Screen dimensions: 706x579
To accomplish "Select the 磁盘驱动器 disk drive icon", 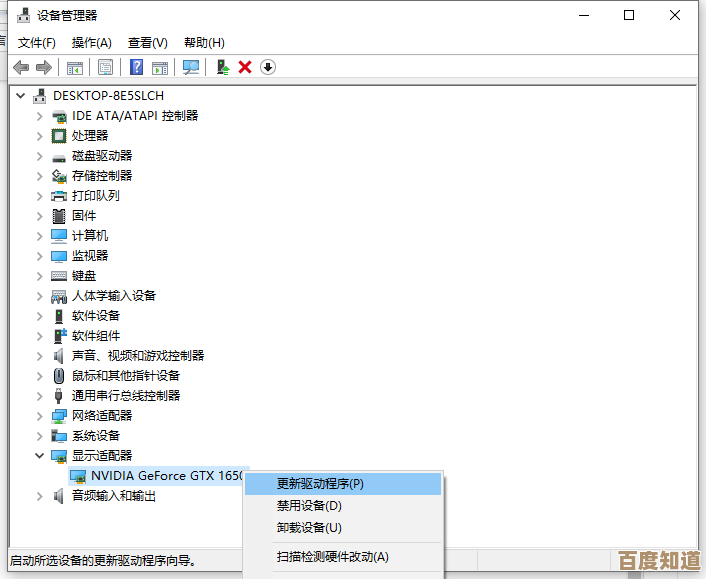I will [x=59, y=157].
